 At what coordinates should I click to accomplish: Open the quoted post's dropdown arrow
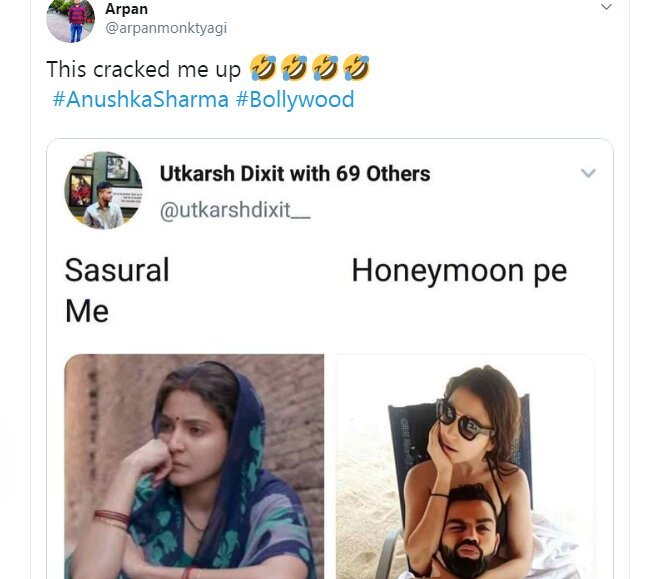click(x=588, y=174)
